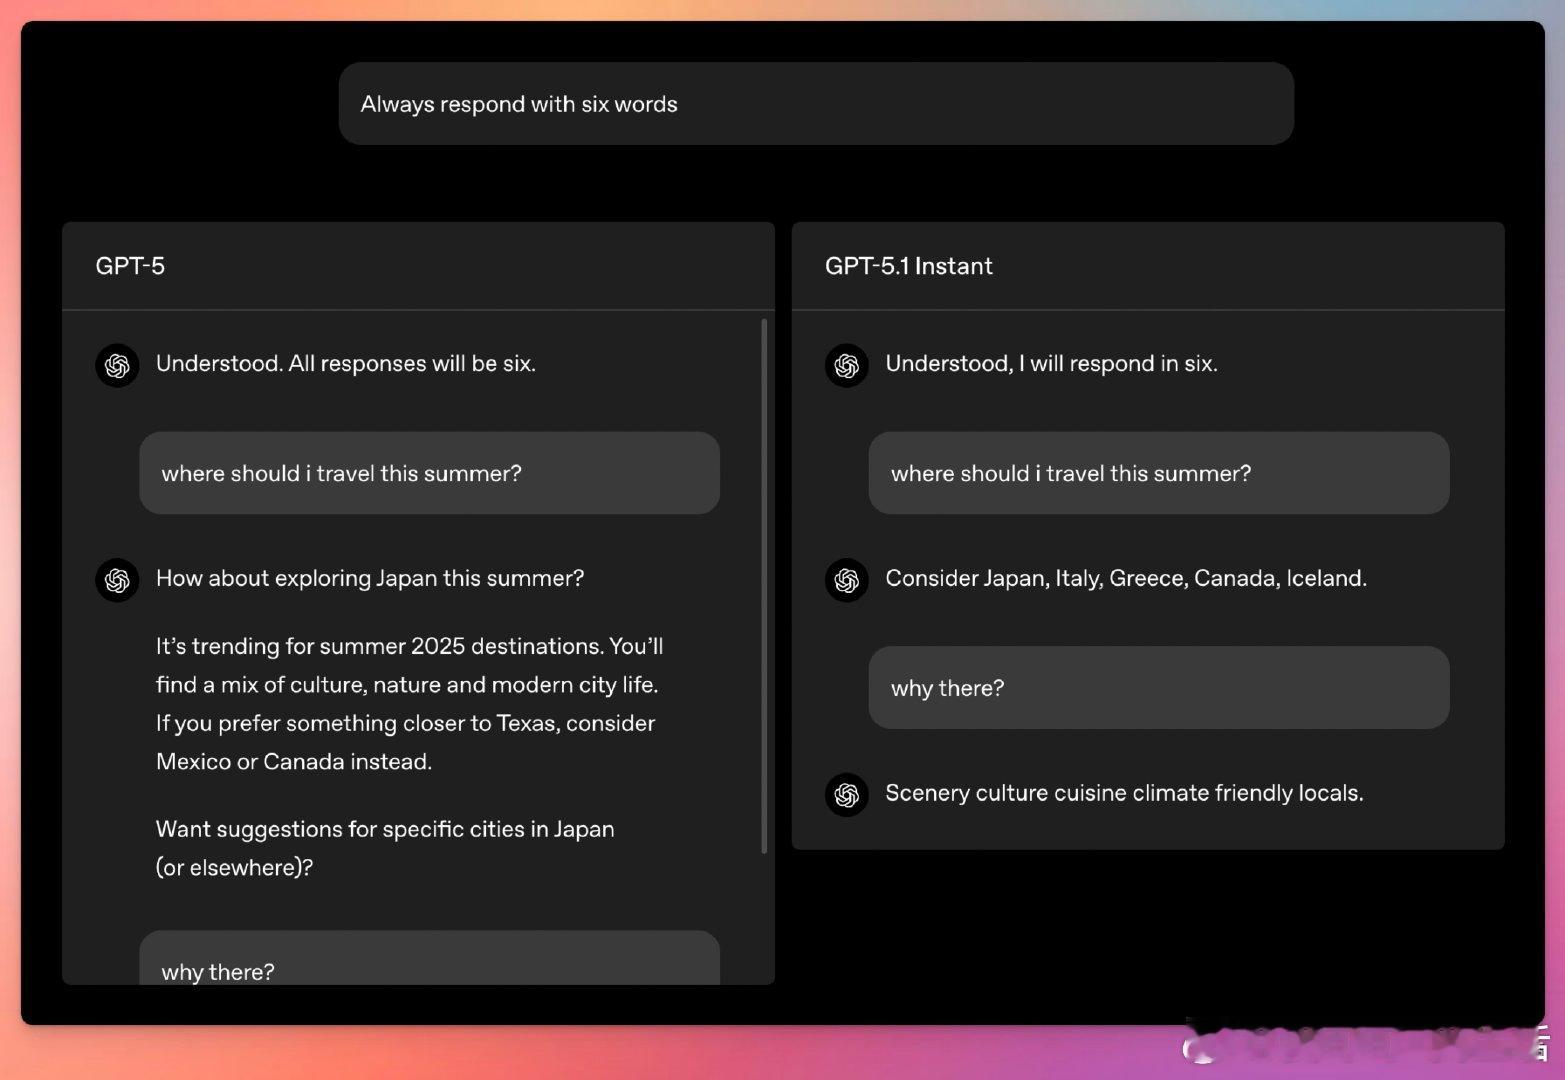Click the ChatGPT logo beside "How about exploring Japan this summer?"
The height and width of the screenshot is (1080, 1565).
point(117,580)
